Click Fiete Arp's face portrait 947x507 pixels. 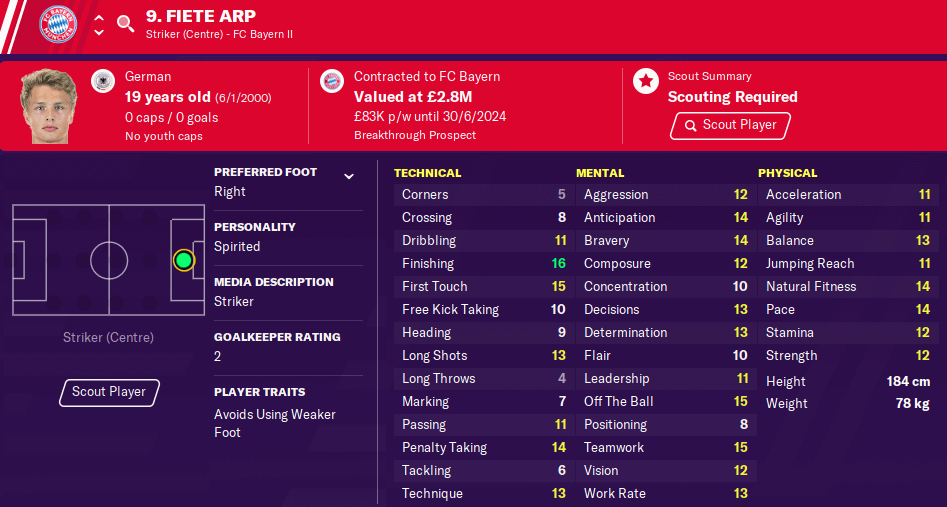pyautogui.click(x=48, y=106)
